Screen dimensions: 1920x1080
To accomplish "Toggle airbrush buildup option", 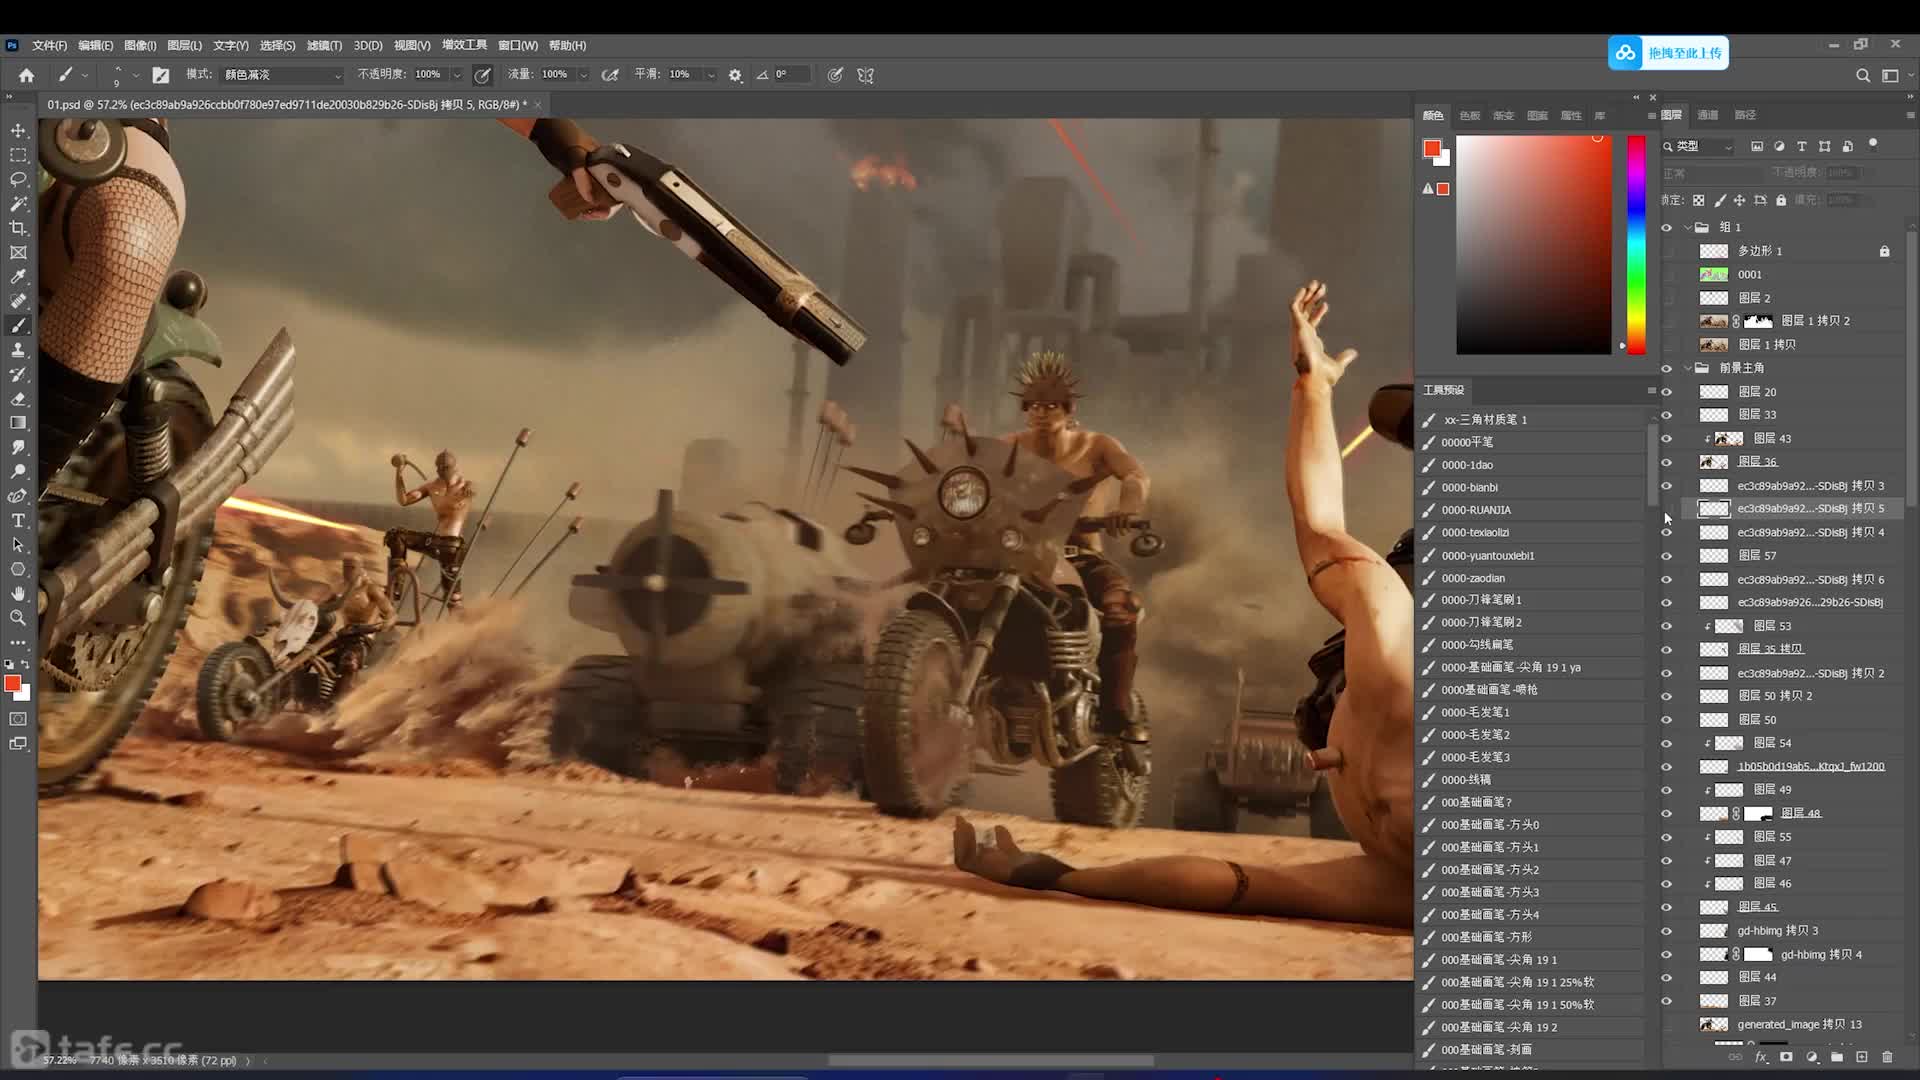I will (x=610, y=75).
